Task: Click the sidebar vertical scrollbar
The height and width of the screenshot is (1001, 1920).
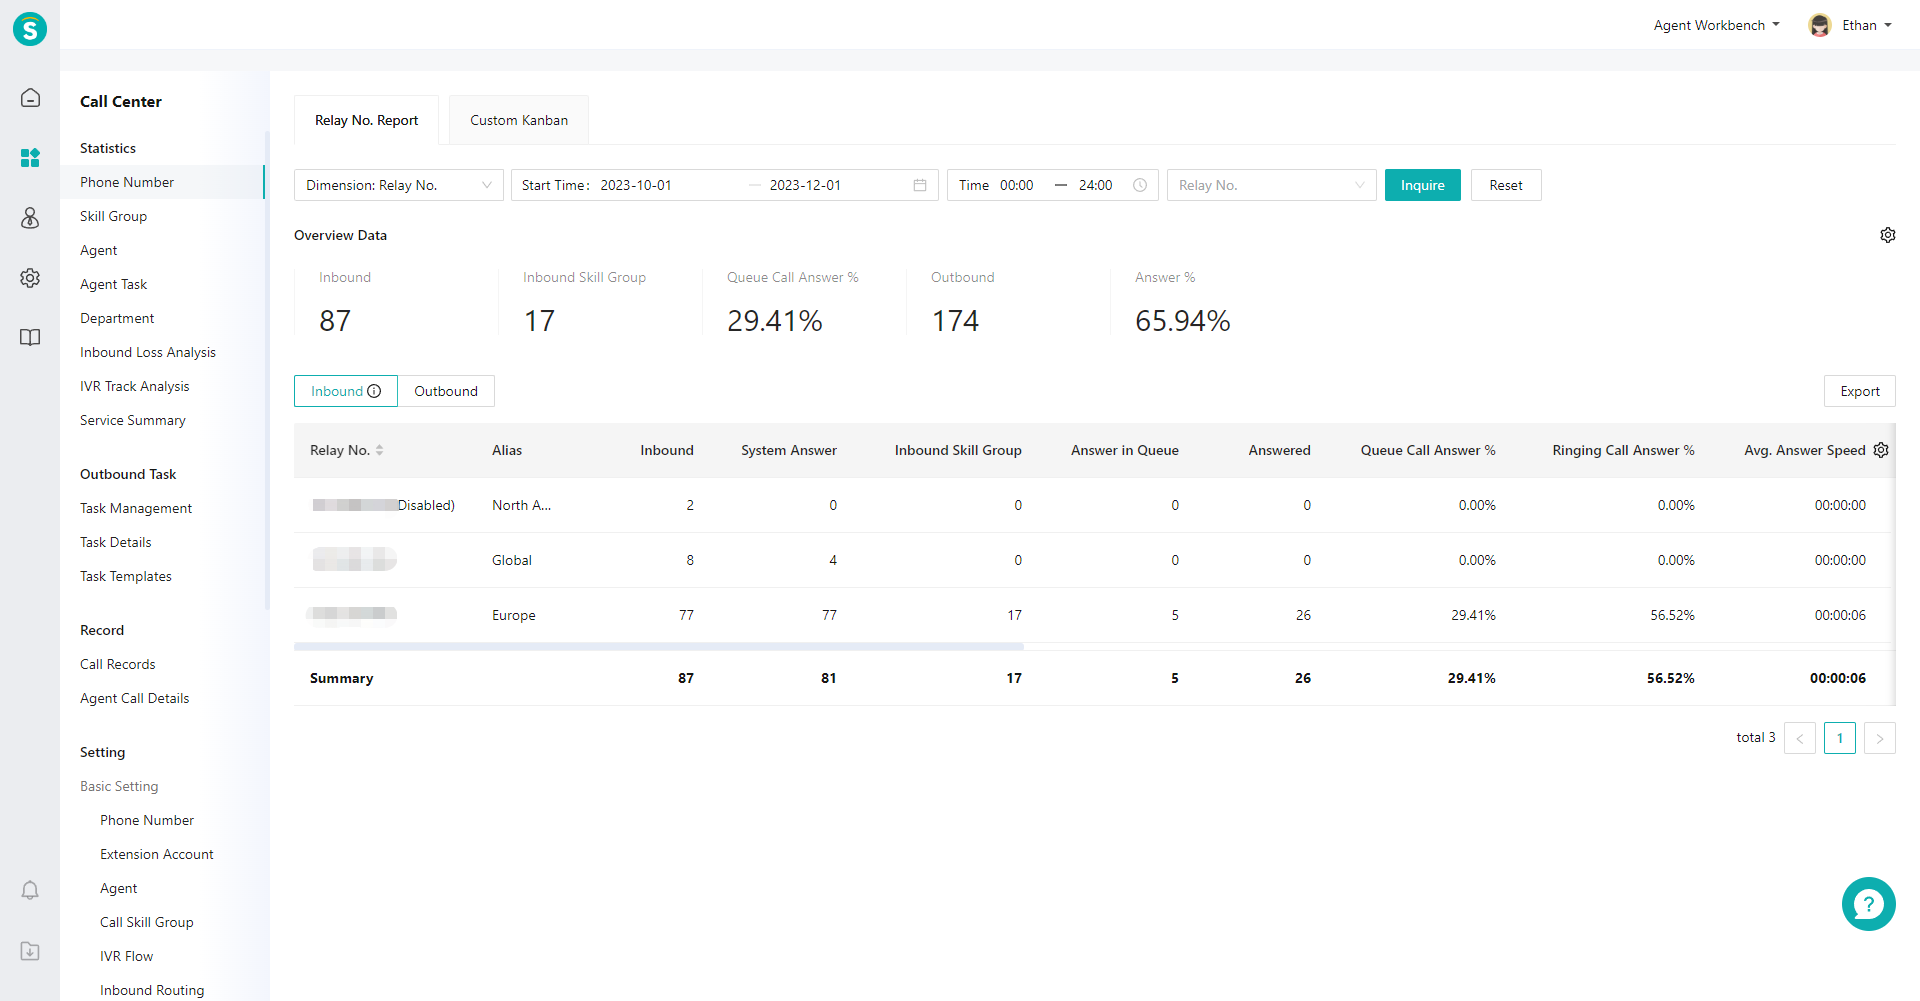Action: pos(267,370)
